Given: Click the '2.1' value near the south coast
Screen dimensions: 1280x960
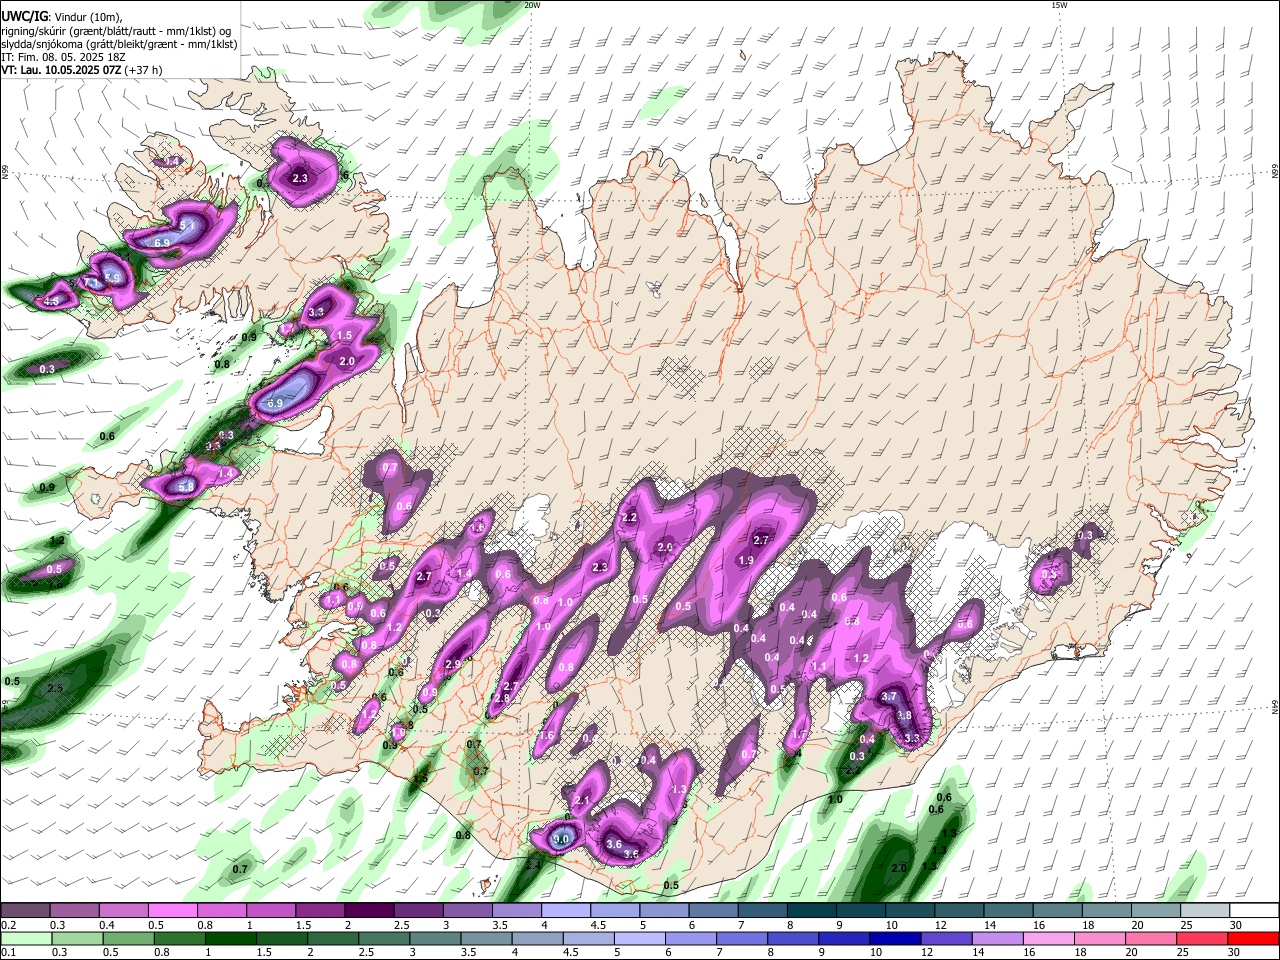Looking at the screenshot, I should click(583, 800).
